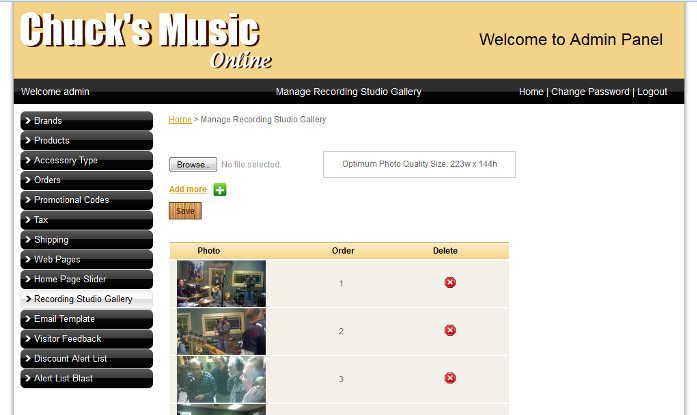
Task: Click the first gallery photo thumbnail
Action: pyautogui.click(x=221, y=283)
